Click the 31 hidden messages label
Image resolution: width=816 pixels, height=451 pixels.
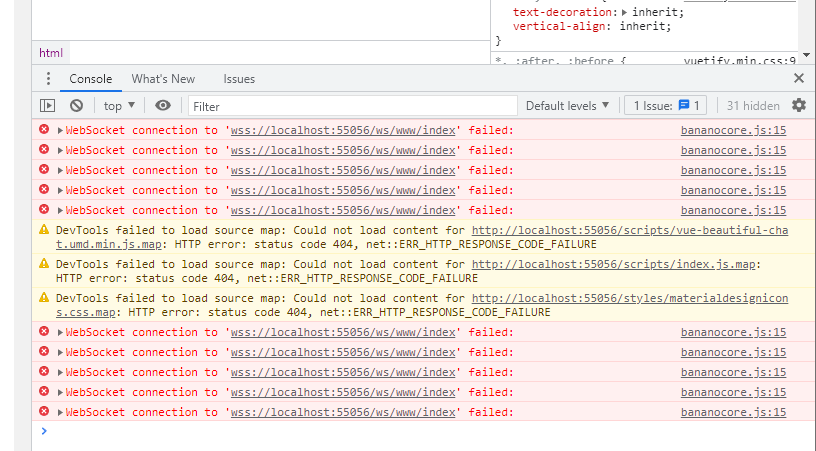(x=753, y=106)
